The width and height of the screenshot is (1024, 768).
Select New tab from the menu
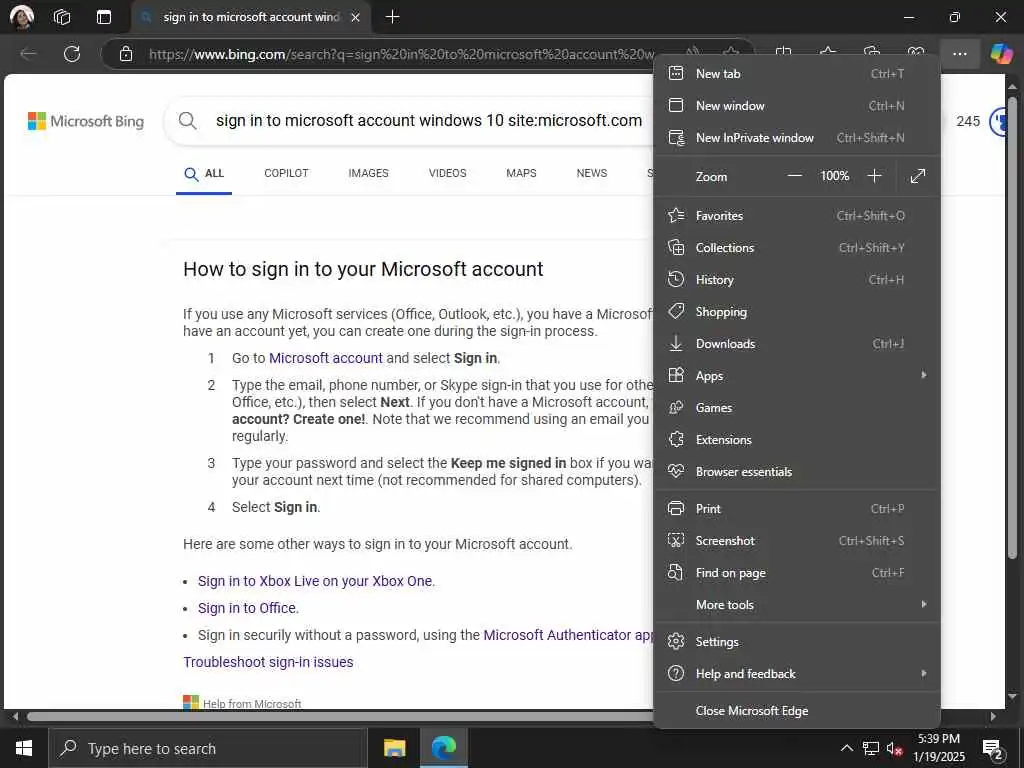pos(797,74)
